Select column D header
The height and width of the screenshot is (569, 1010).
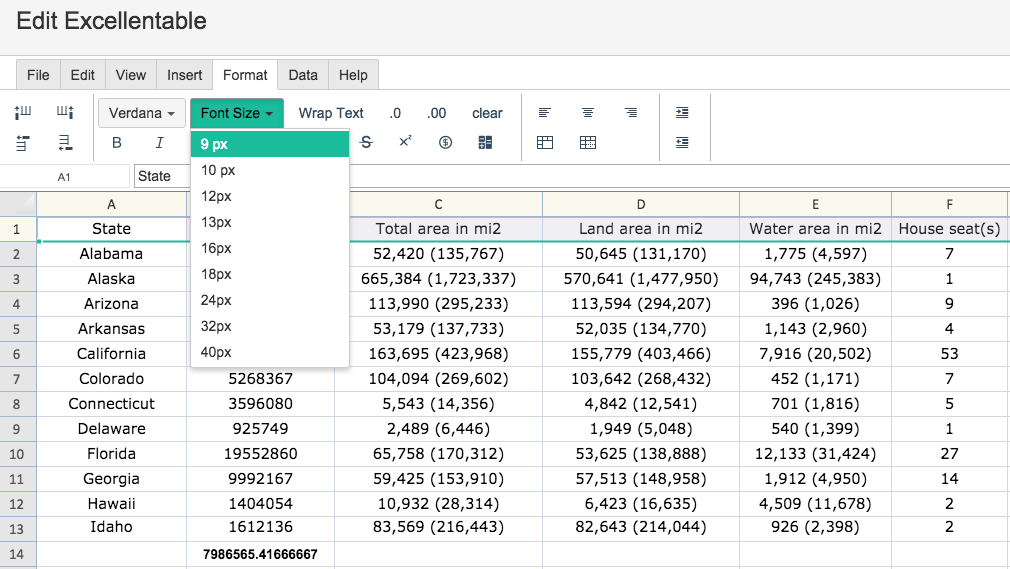click(640, 204)
